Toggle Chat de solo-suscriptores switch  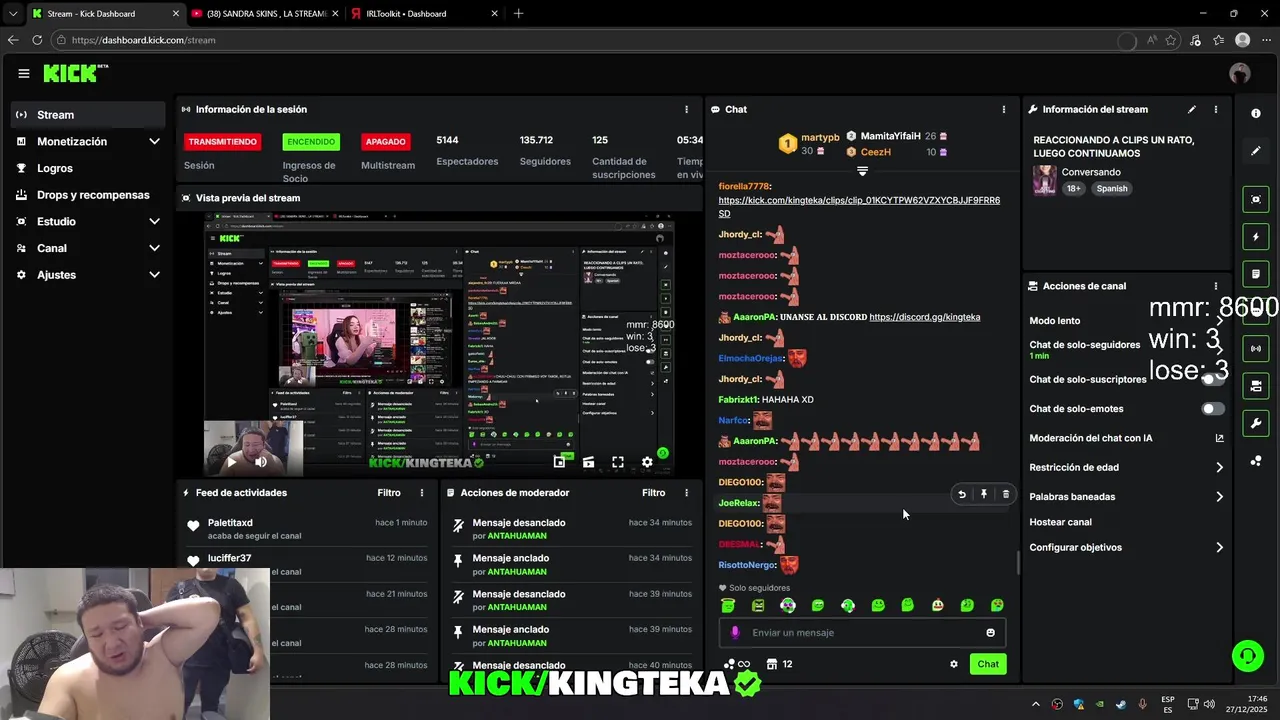[x=1213, y=380]
